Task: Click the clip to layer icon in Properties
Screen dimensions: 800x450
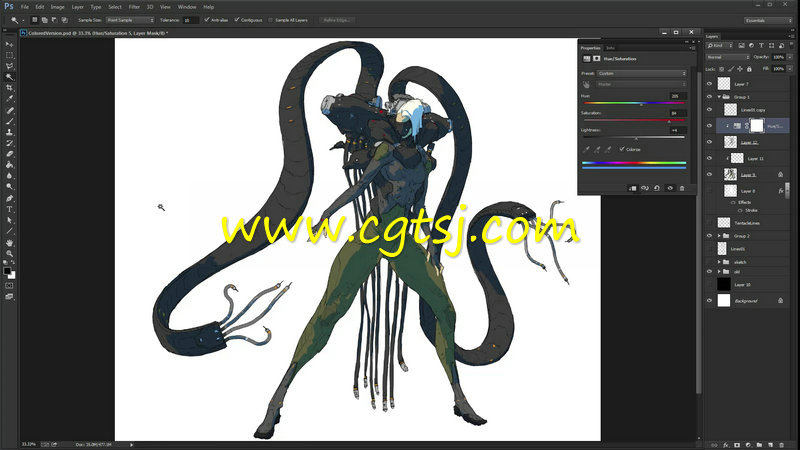Action: pyautogui.click(x=633, y=188)
